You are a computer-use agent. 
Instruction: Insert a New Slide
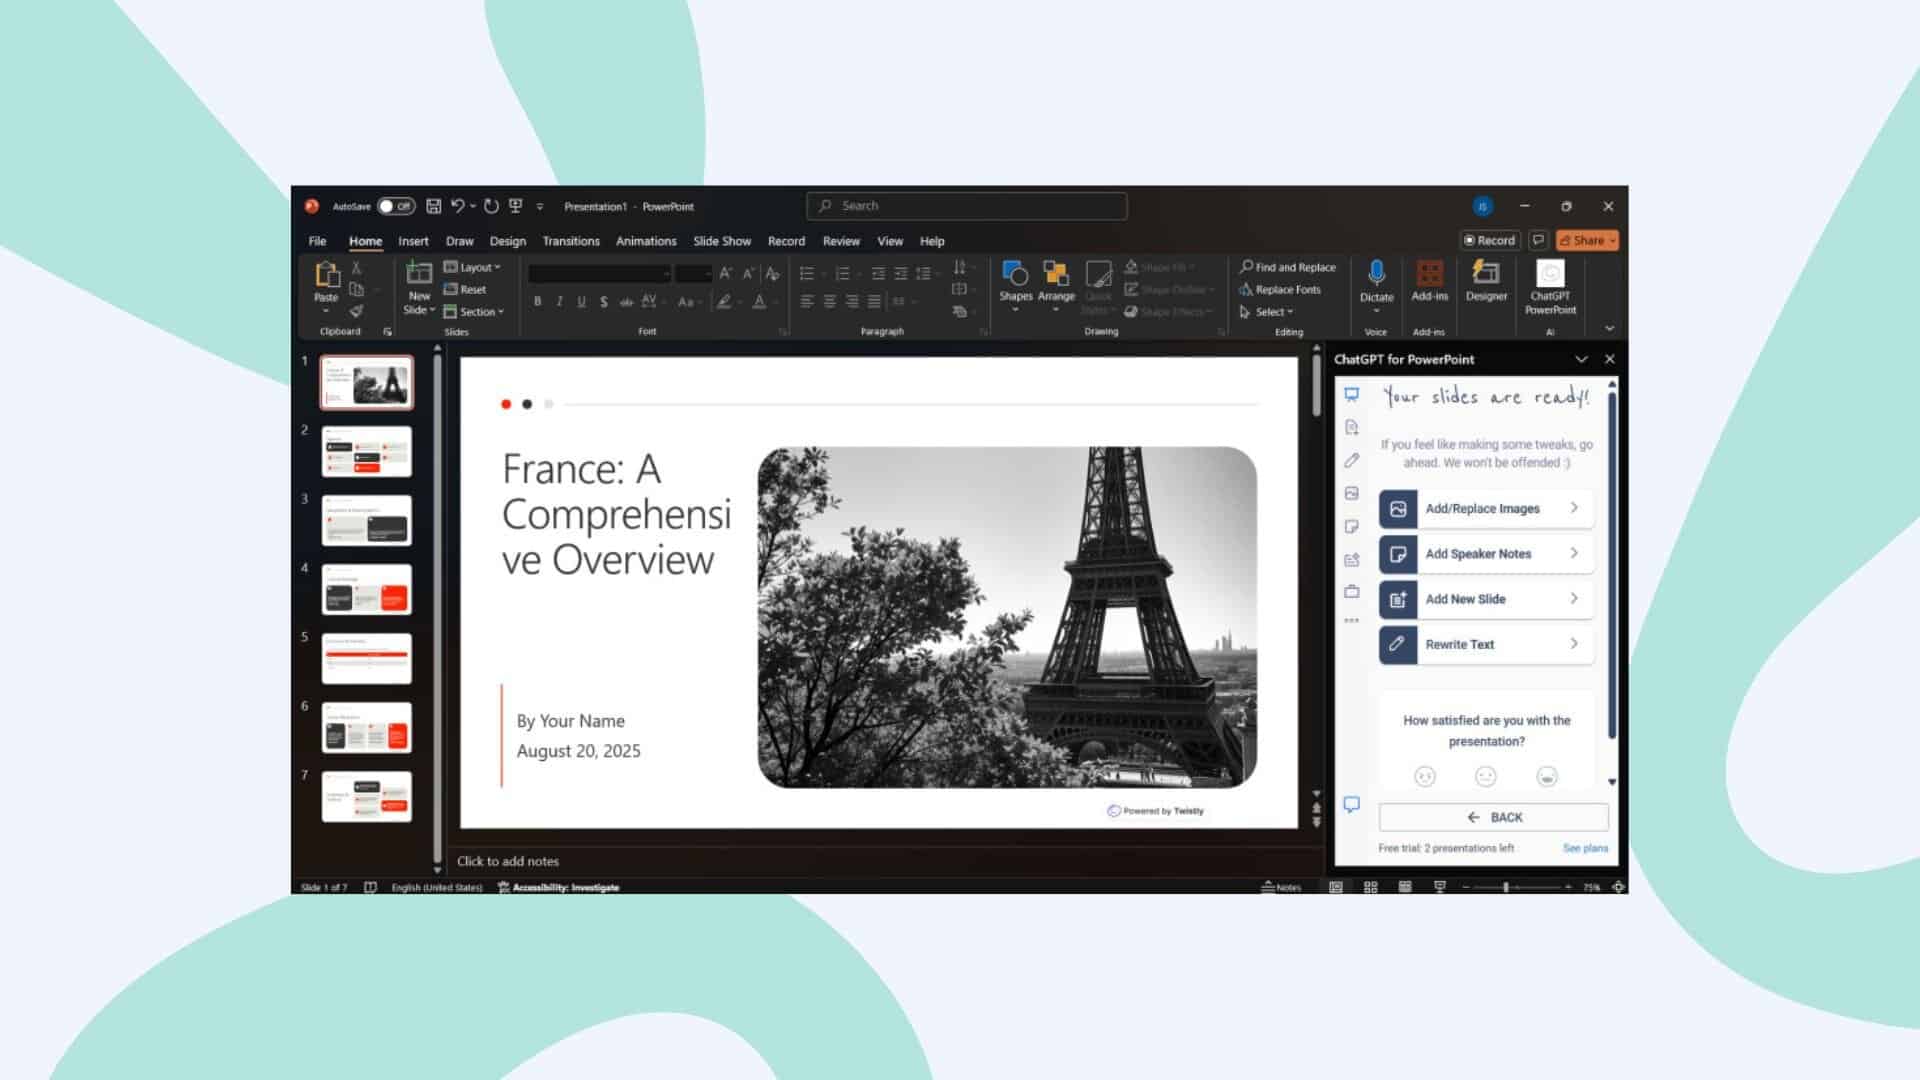tap(419, 276)
